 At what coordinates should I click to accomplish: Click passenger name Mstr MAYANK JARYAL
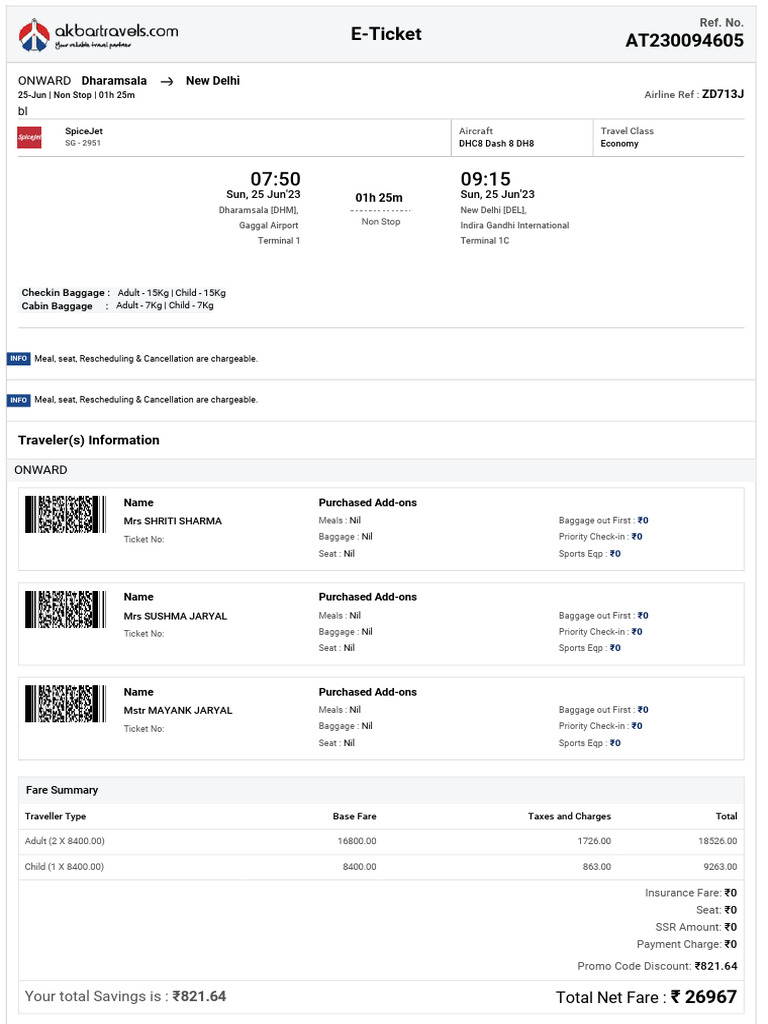(178, 711)
